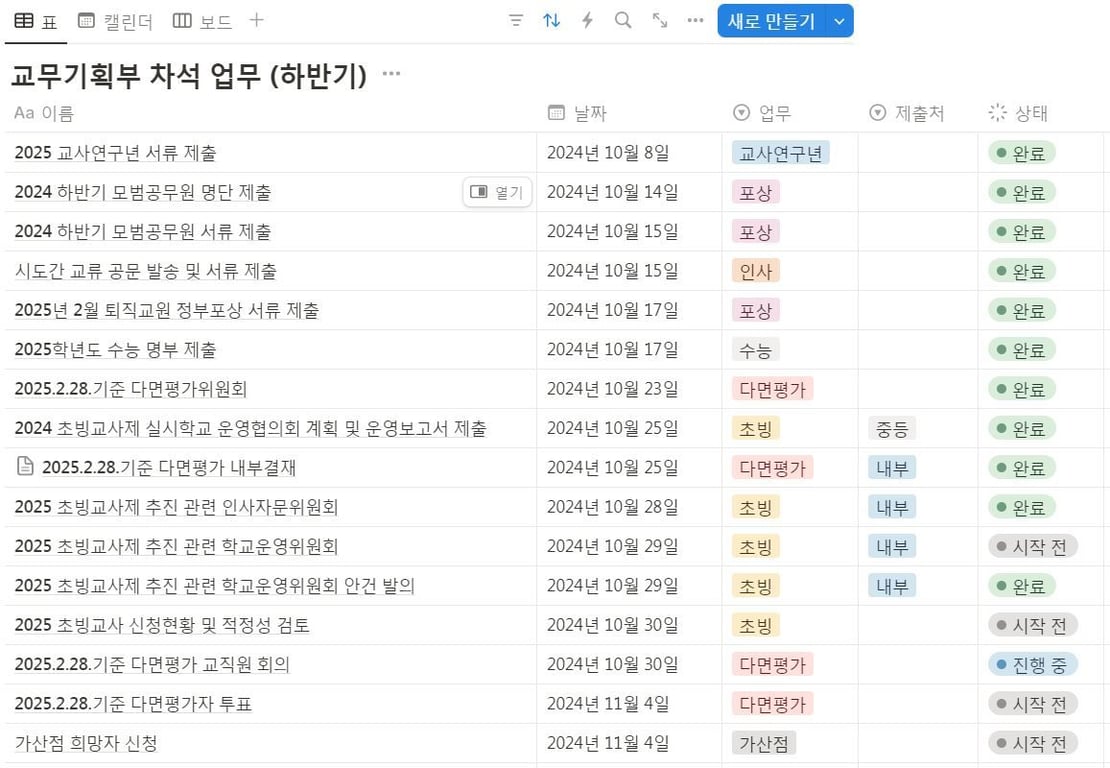Open row 2024 하반기 모범공무원 서류 제출
The image size is (1110, 768).
click(143, 231)
